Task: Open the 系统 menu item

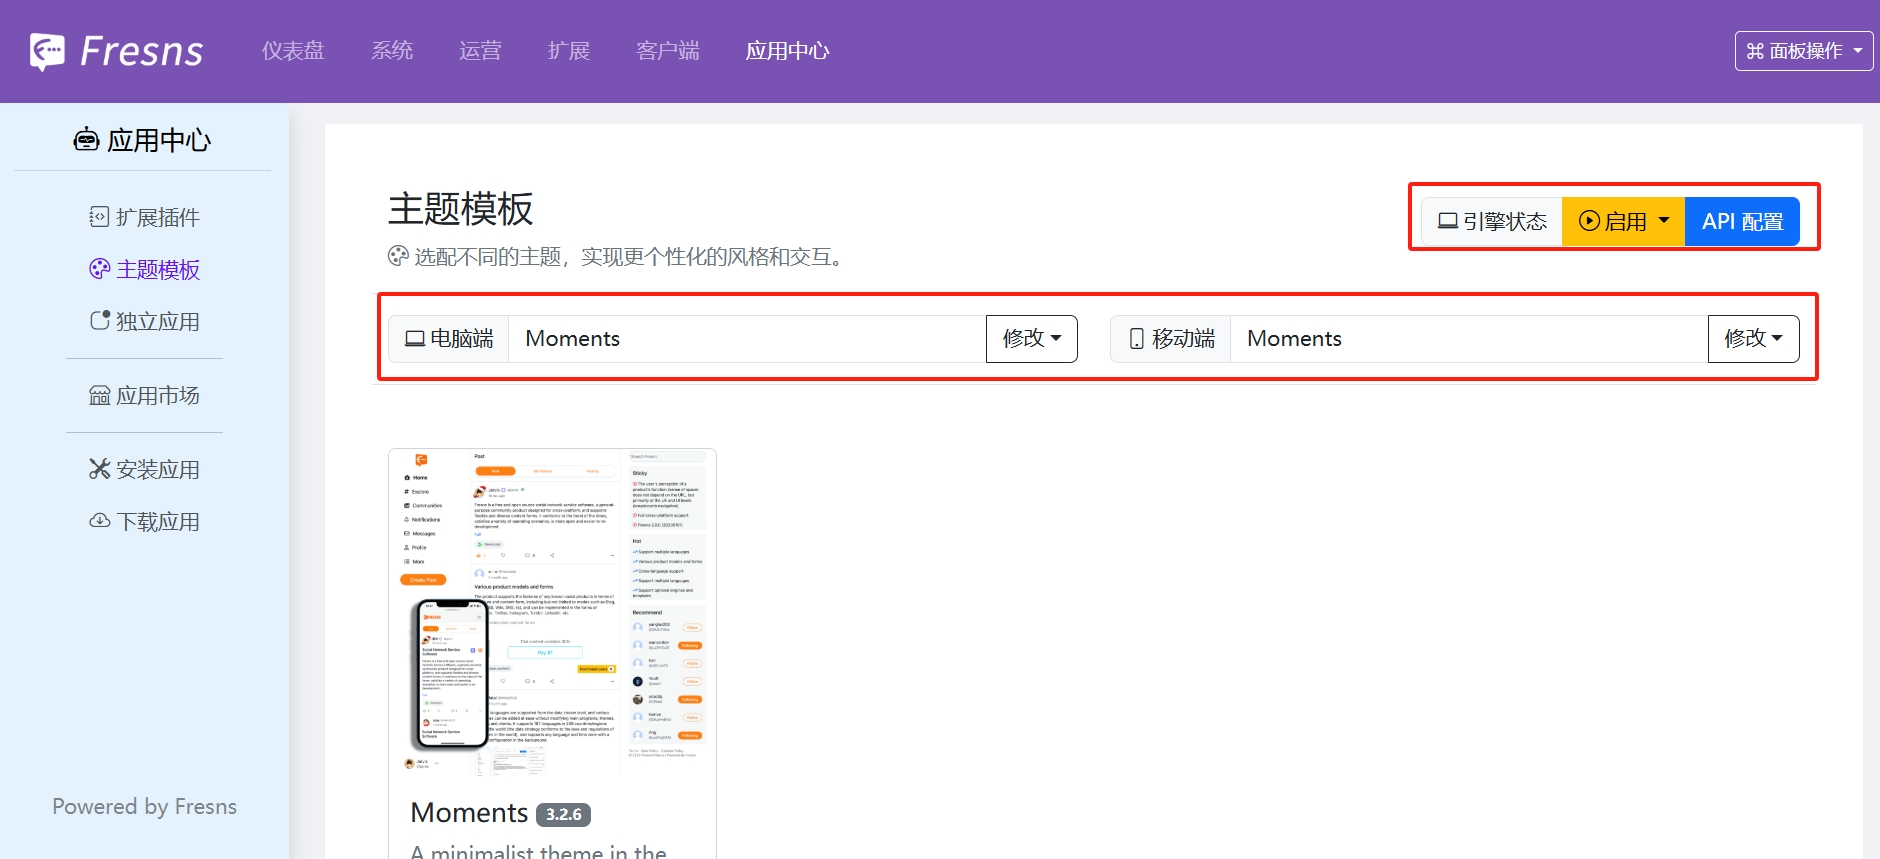Action: coord(392,51)
